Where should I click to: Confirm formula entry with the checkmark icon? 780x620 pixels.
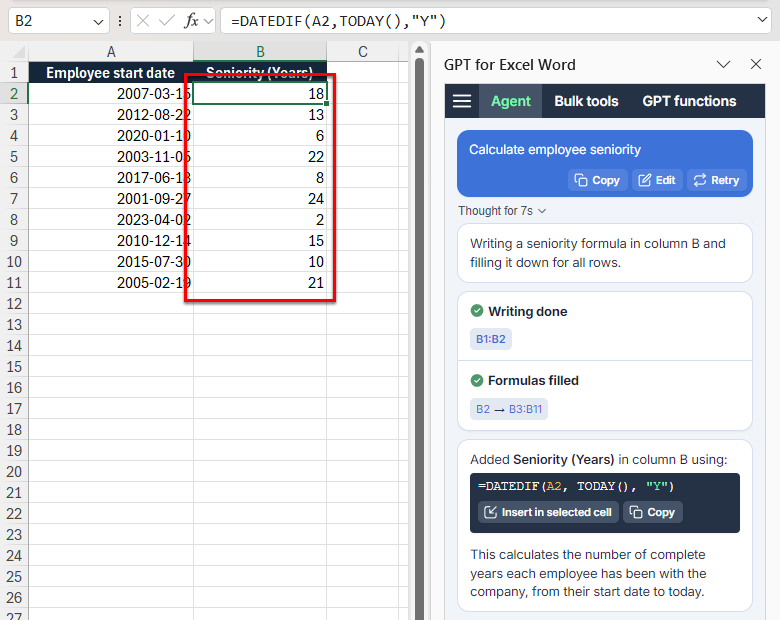click(167, 21)
